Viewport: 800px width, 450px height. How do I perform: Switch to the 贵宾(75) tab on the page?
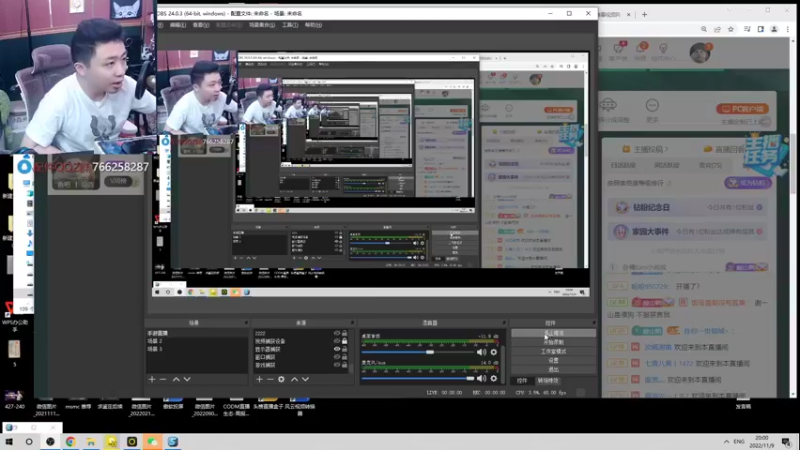click(710, 165)
